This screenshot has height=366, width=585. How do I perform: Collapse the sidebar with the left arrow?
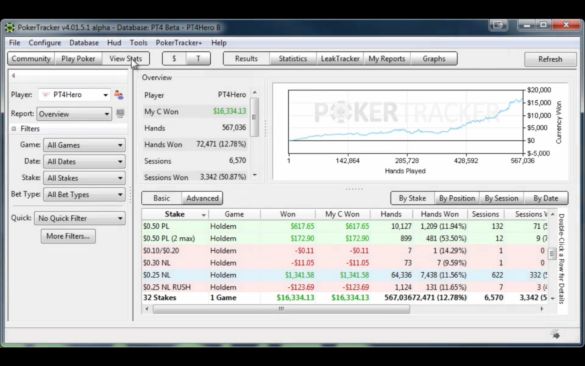pyautogui.click(x=13, y=76)
